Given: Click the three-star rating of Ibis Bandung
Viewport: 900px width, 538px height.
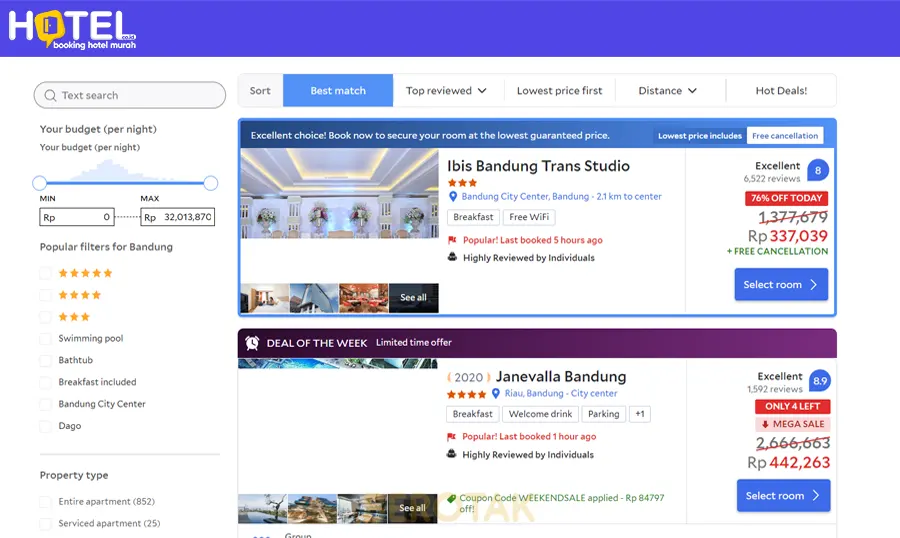Looking at the screenshot, I should (x=462, y=183).
